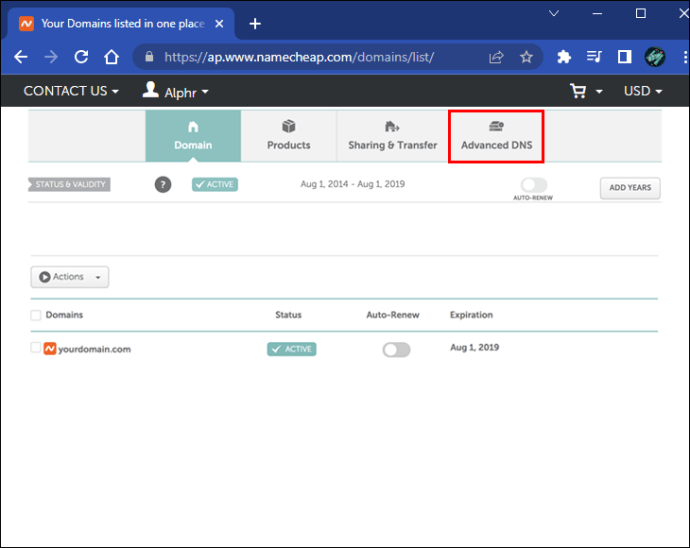
Task: Open a new browser tab
Action: 255,24
